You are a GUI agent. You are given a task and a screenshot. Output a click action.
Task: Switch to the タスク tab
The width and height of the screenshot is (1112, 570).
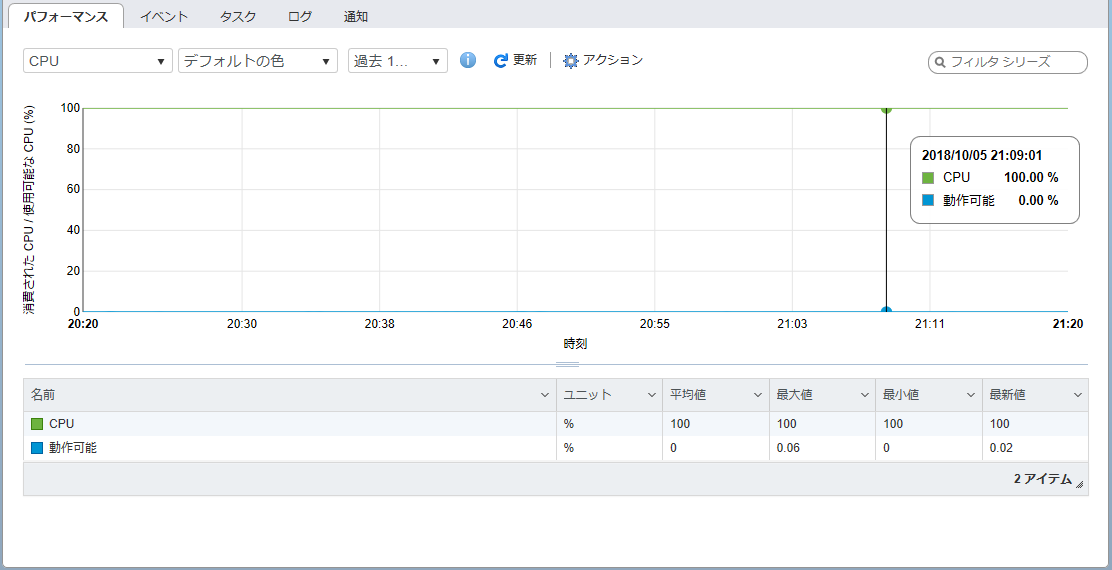point(237,16)
